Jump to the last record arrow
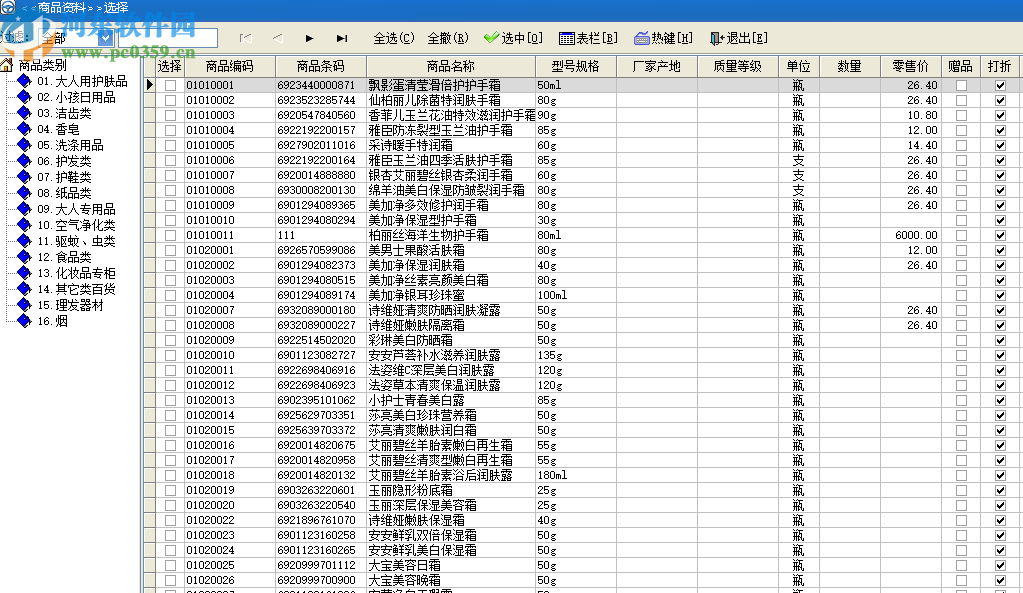 click(342, 38)
